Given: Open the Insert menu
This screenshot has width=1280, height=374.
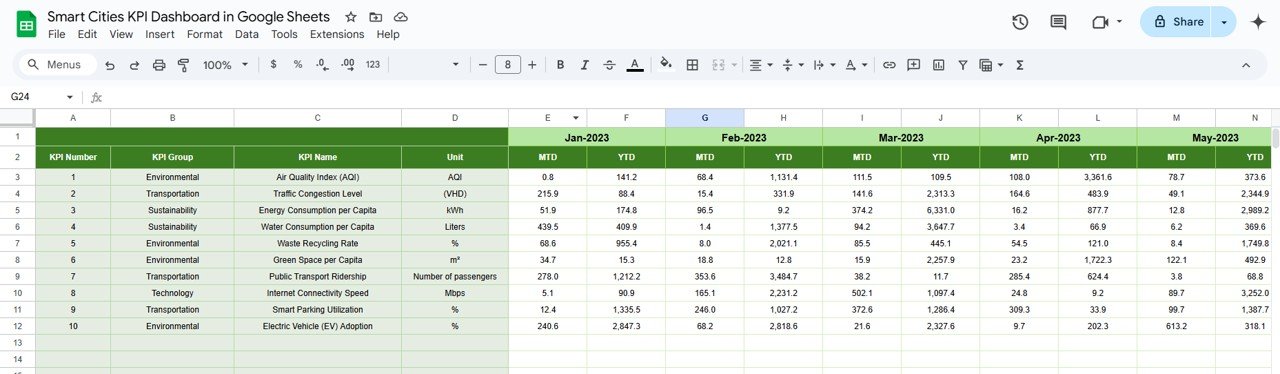Looking at the screenshot, I should [160, 34].
